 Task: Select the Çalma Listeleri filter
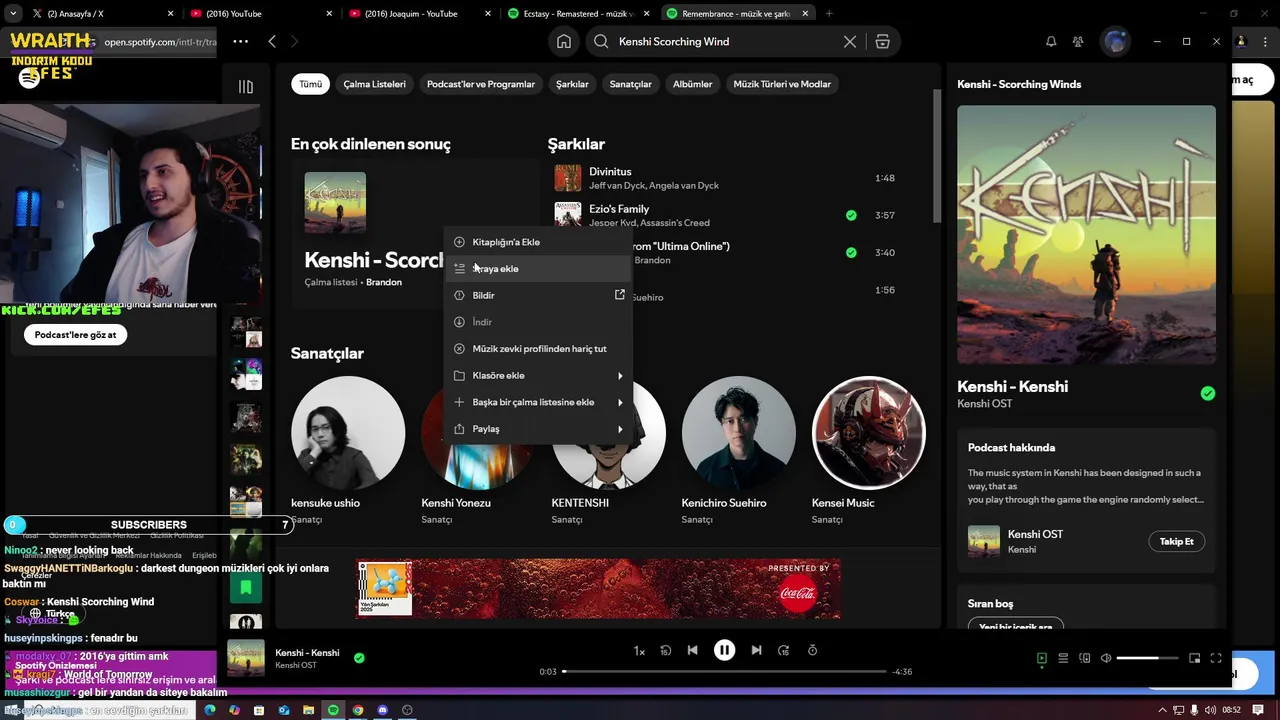click(x=374, y=84)
